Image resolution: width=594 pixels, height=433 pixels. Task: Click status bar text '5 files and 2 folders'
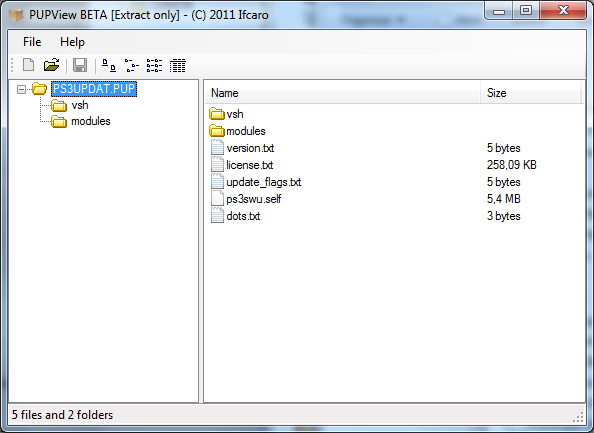63,415
